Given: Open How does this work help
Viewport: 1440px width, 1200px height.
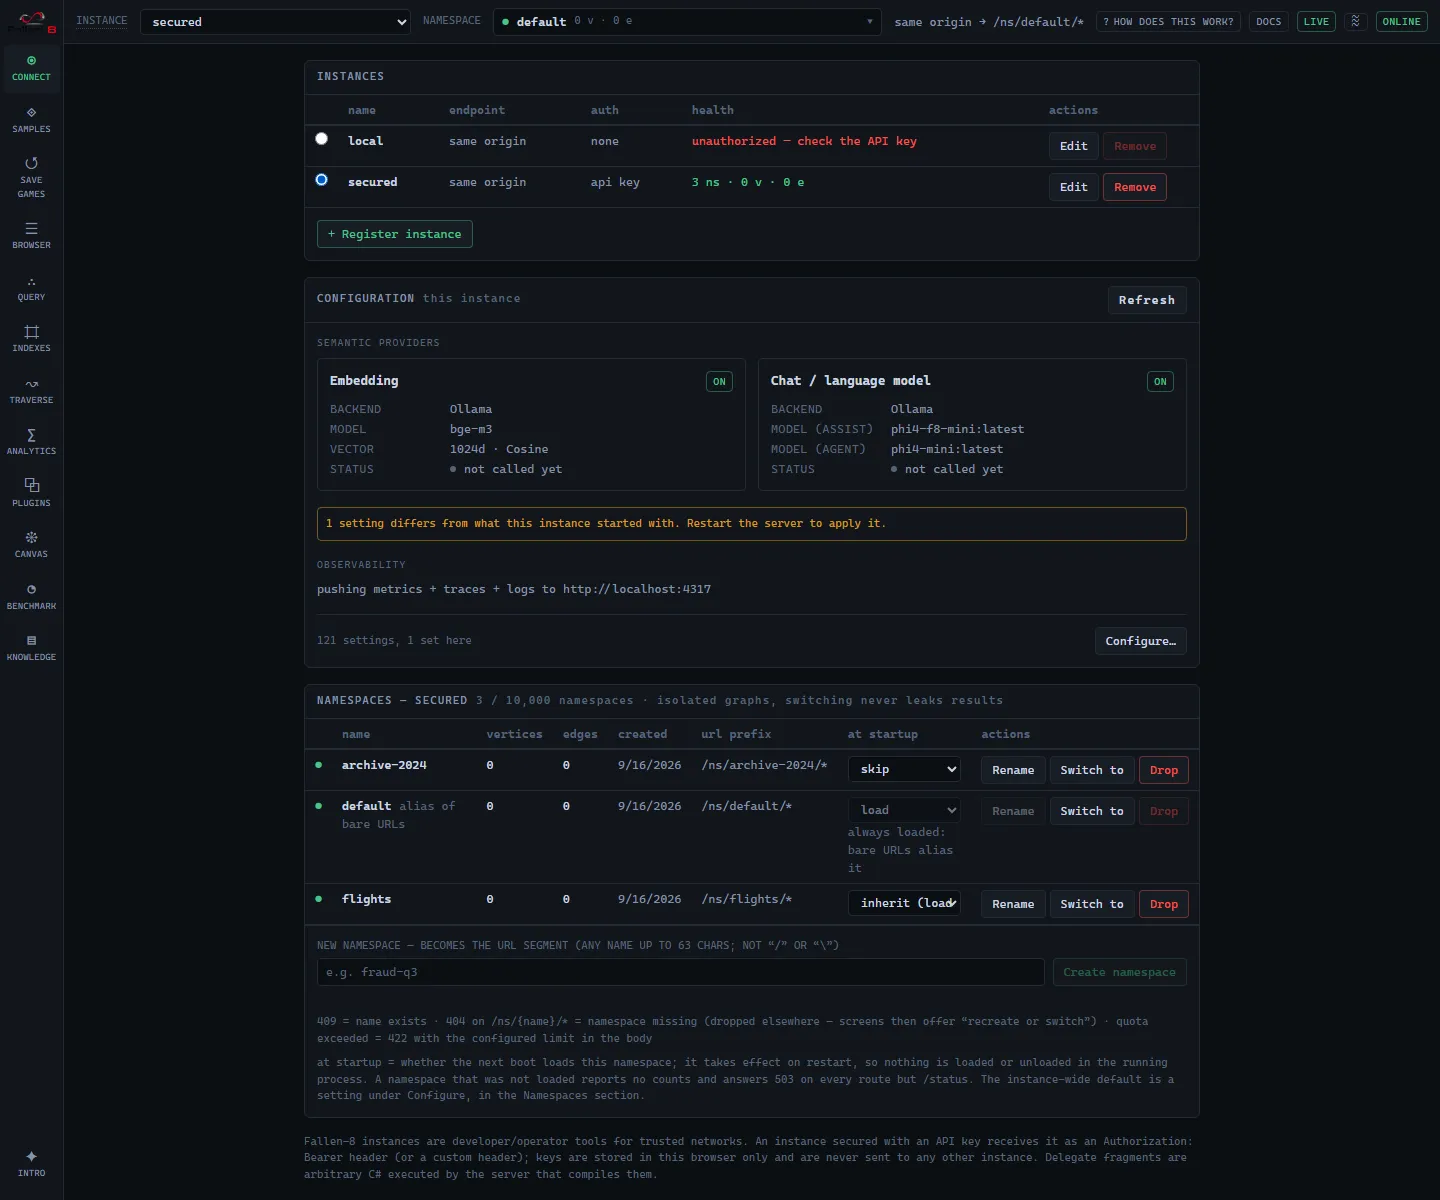Looking at the screenshot, I should tap(1168, 21).
